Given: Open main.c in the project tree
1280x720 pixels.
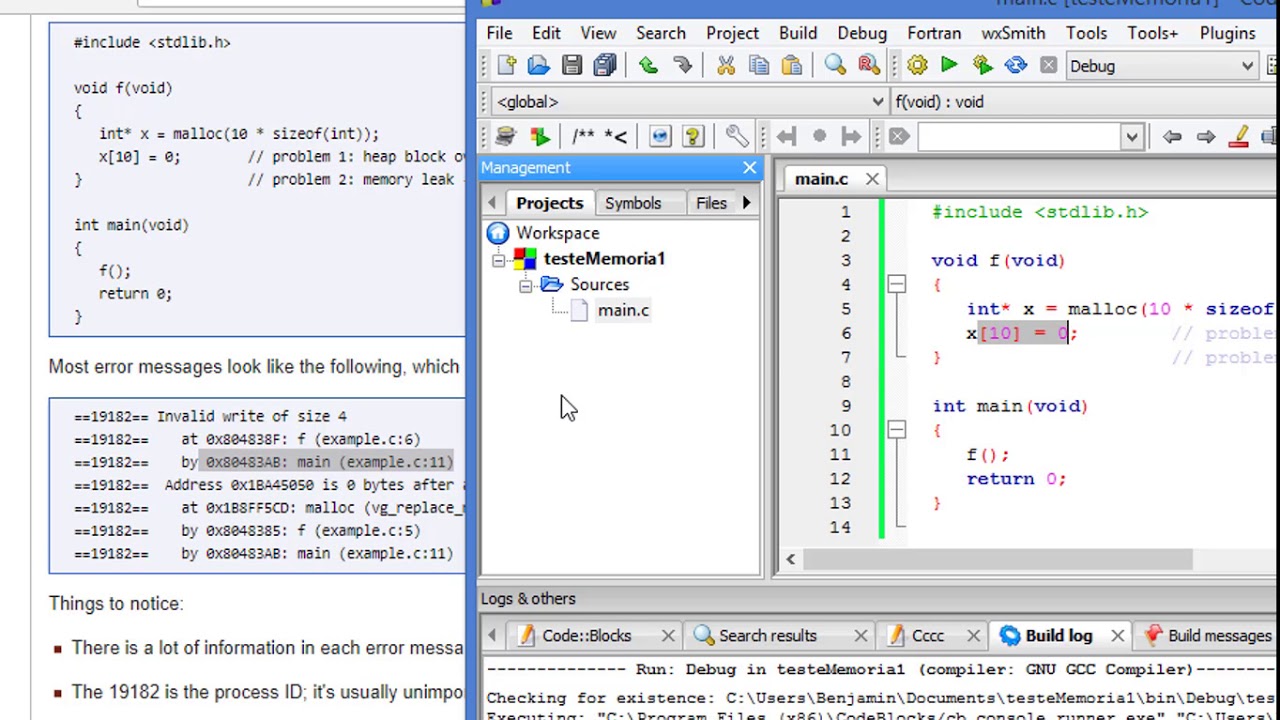Looking at the screenshot, I should click(x=623, y=310).
